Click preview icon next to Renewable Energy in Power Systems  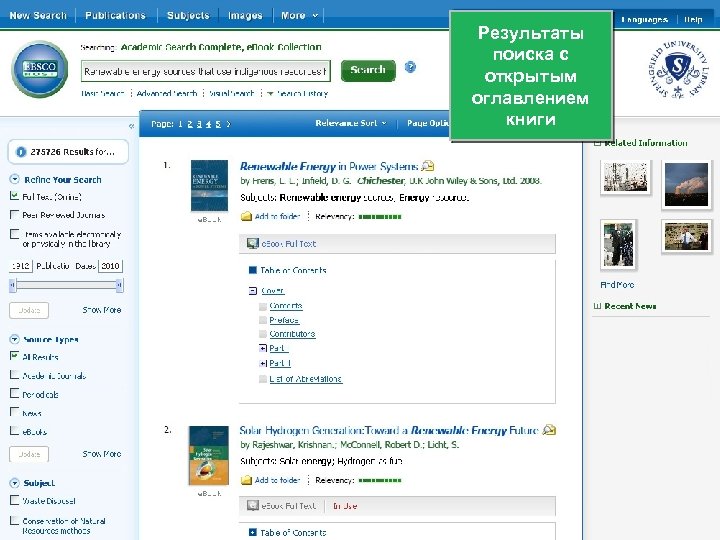(428, 166)
